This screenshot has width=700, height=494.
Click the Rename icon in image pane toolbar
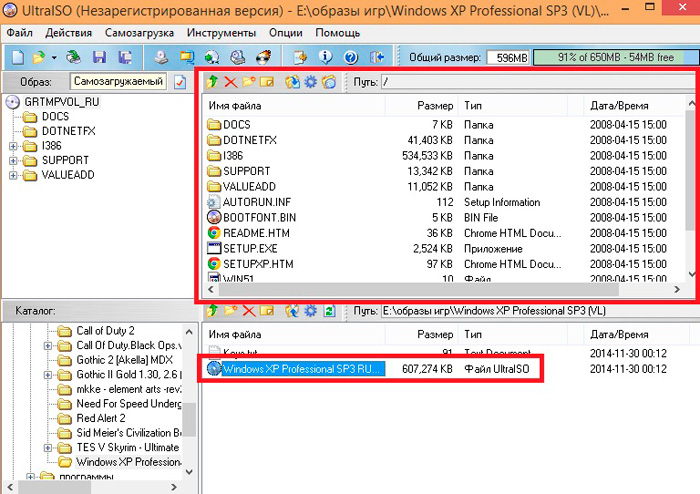[x=267, y=82]
